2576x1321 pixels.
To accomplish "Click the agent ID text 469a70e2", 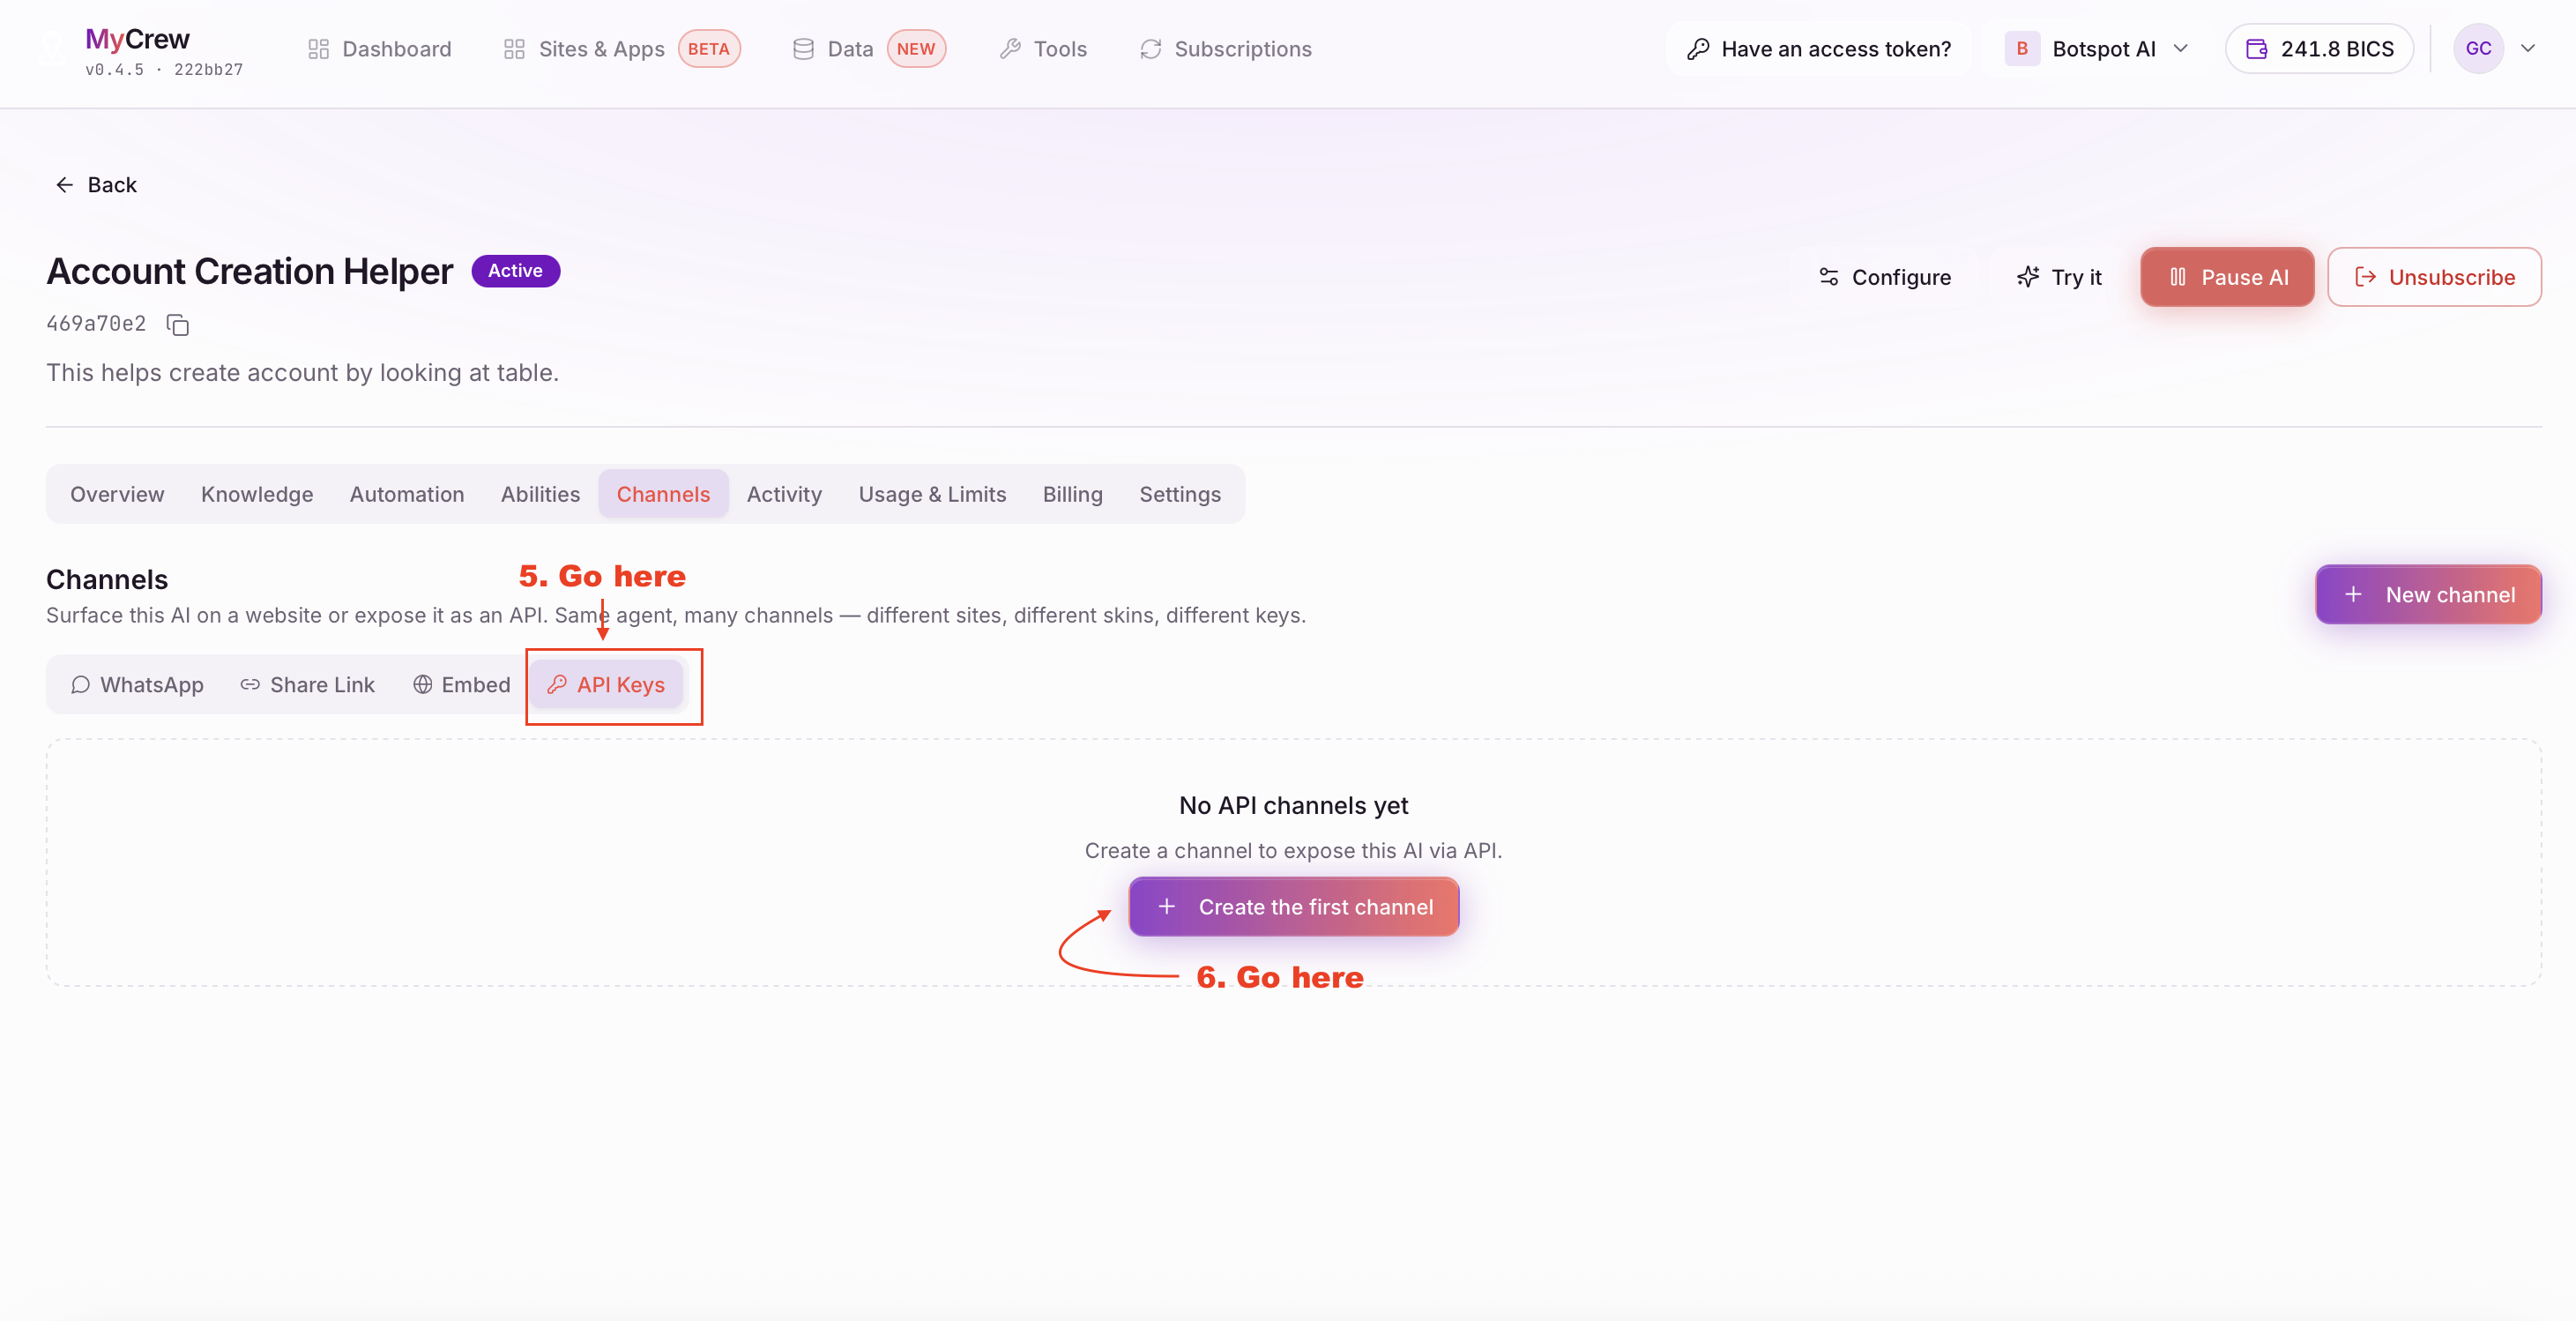I will coord(96,324).
